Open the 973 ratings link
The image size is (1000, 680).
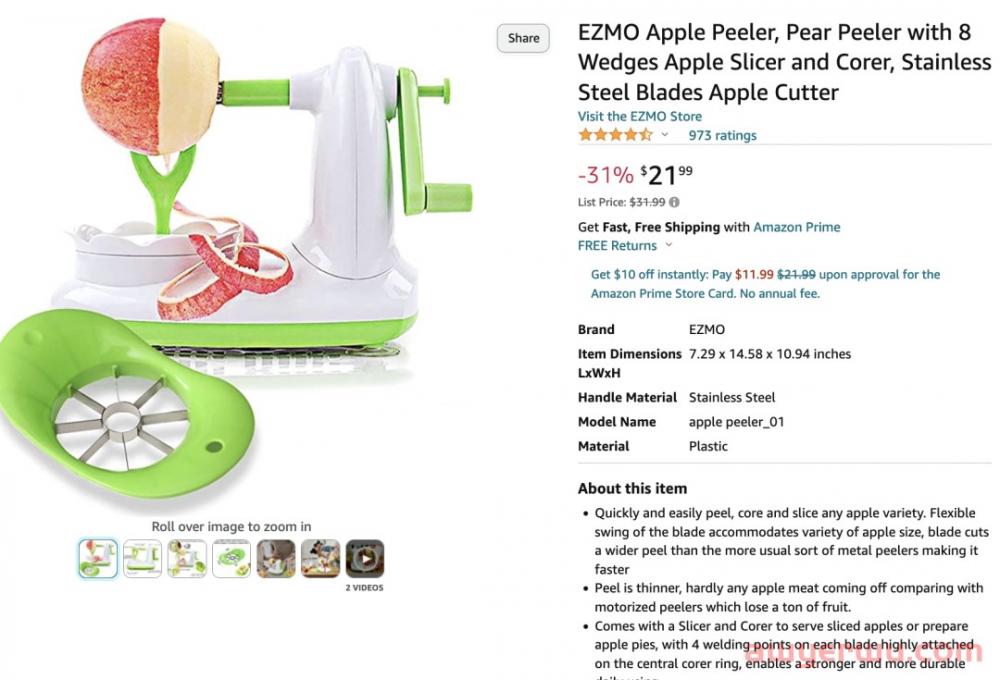pos(722,135)
